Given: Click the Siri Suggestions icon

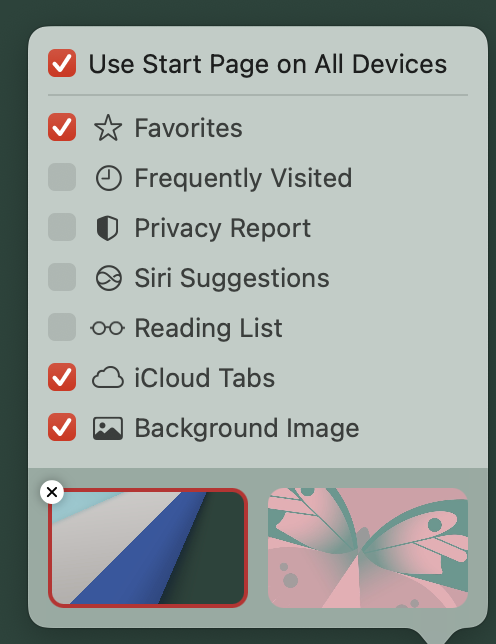Looking at the screenshot, I should [108, 278].
